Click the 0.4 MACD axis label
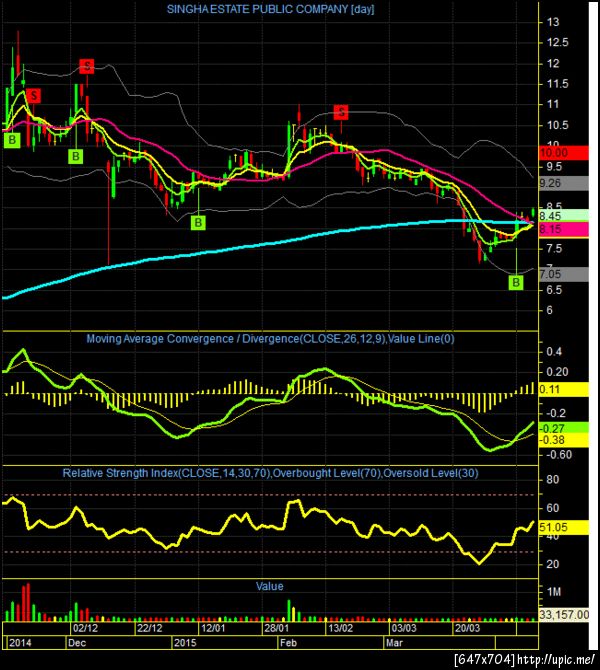The width and height of the screenshot is (600, 670). (x=554, y=352)
